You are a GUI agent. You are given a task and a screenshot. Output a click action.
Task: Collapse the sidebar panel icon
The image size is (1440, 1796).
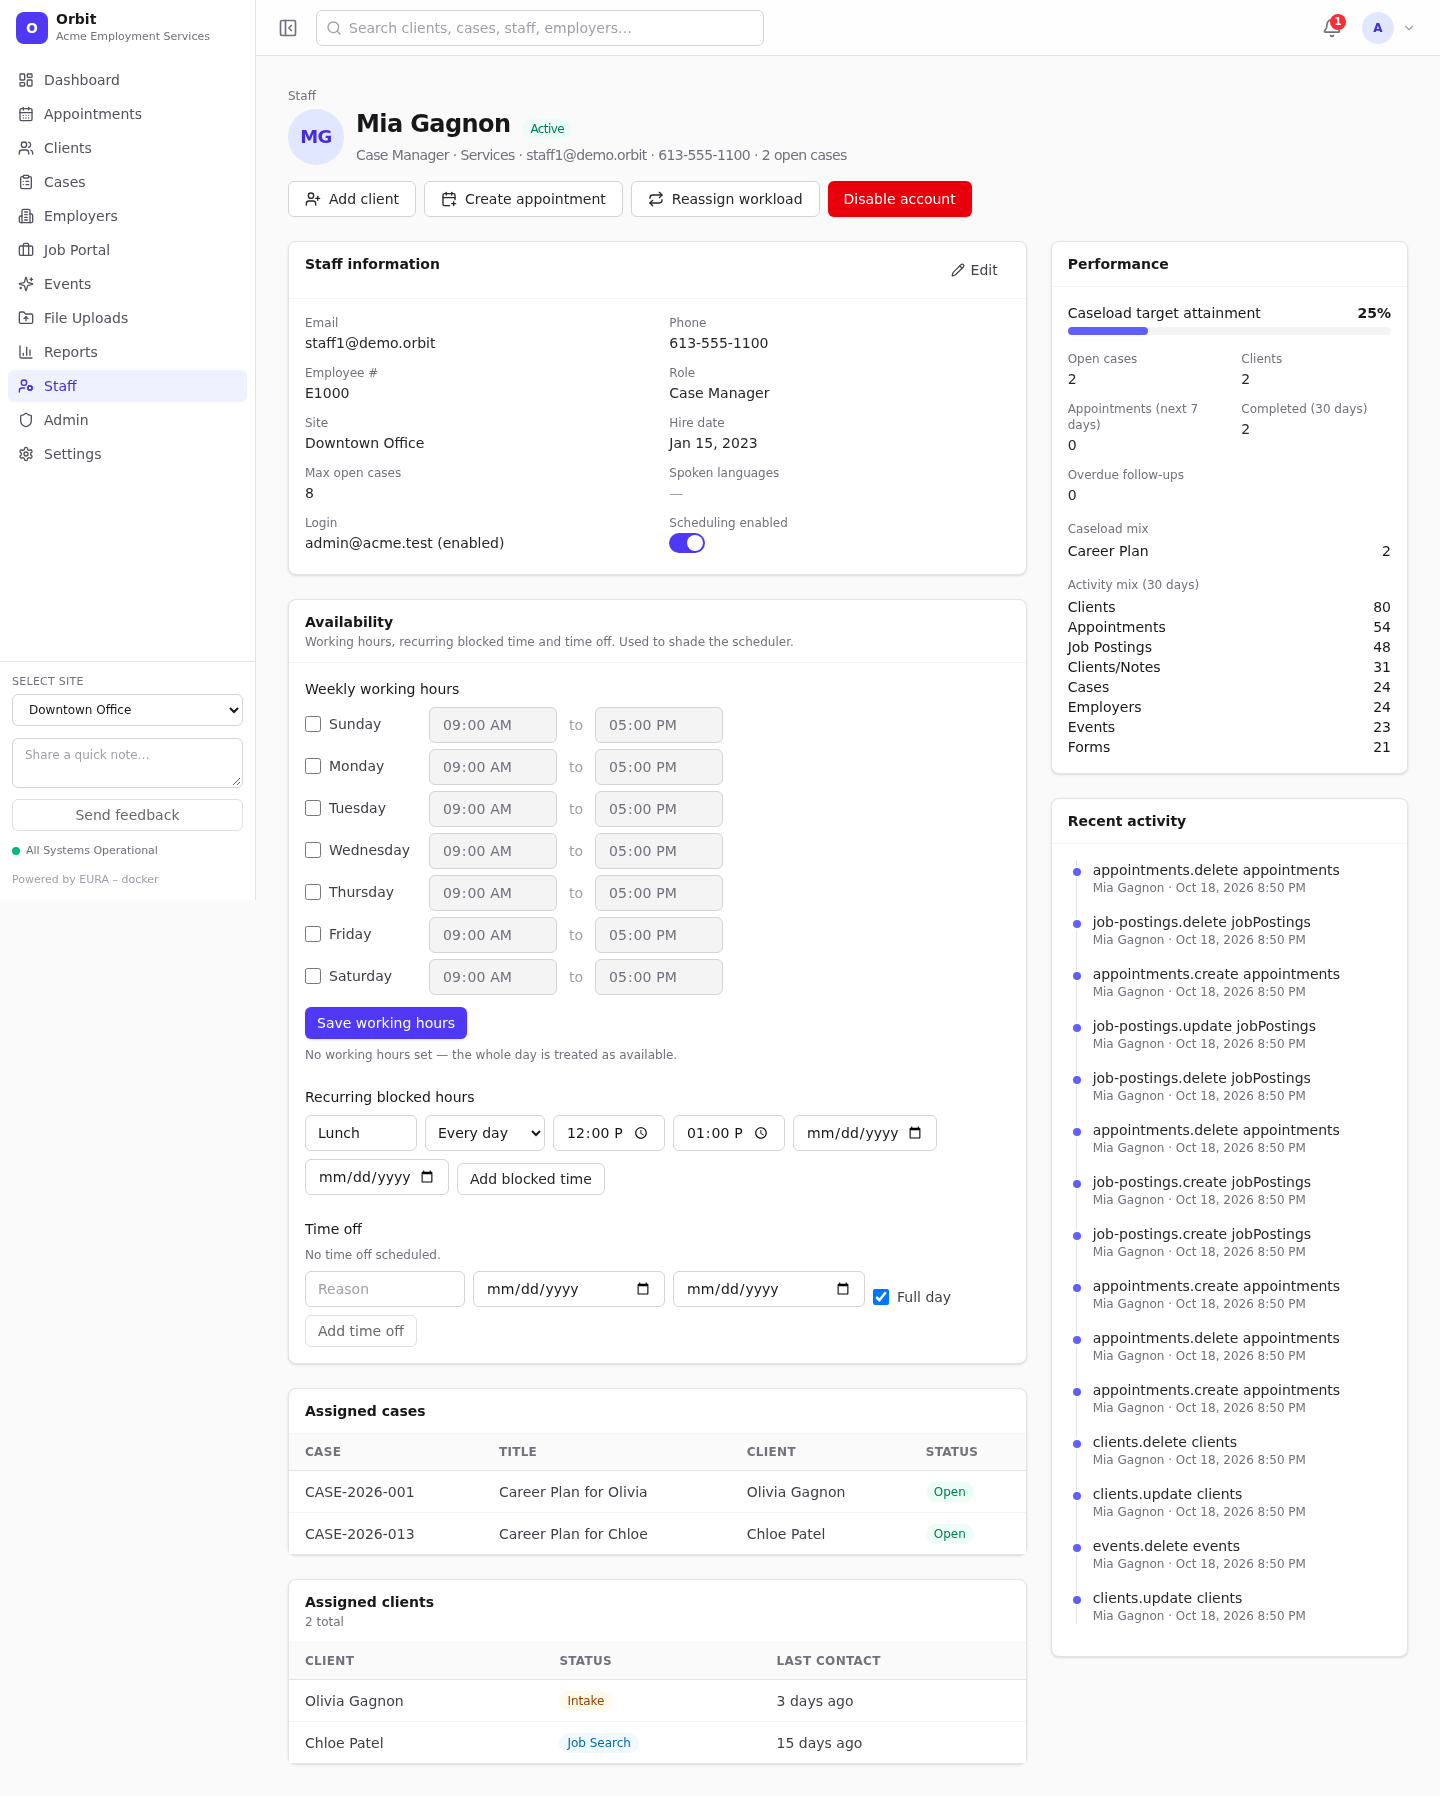point(288,28)
